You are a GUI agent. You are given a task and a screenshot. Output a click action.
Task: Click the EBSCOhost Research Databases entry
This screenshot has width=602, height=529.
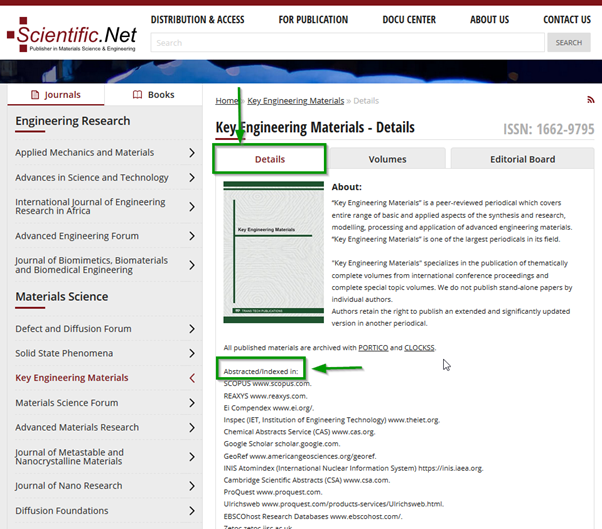coord(313,516)
